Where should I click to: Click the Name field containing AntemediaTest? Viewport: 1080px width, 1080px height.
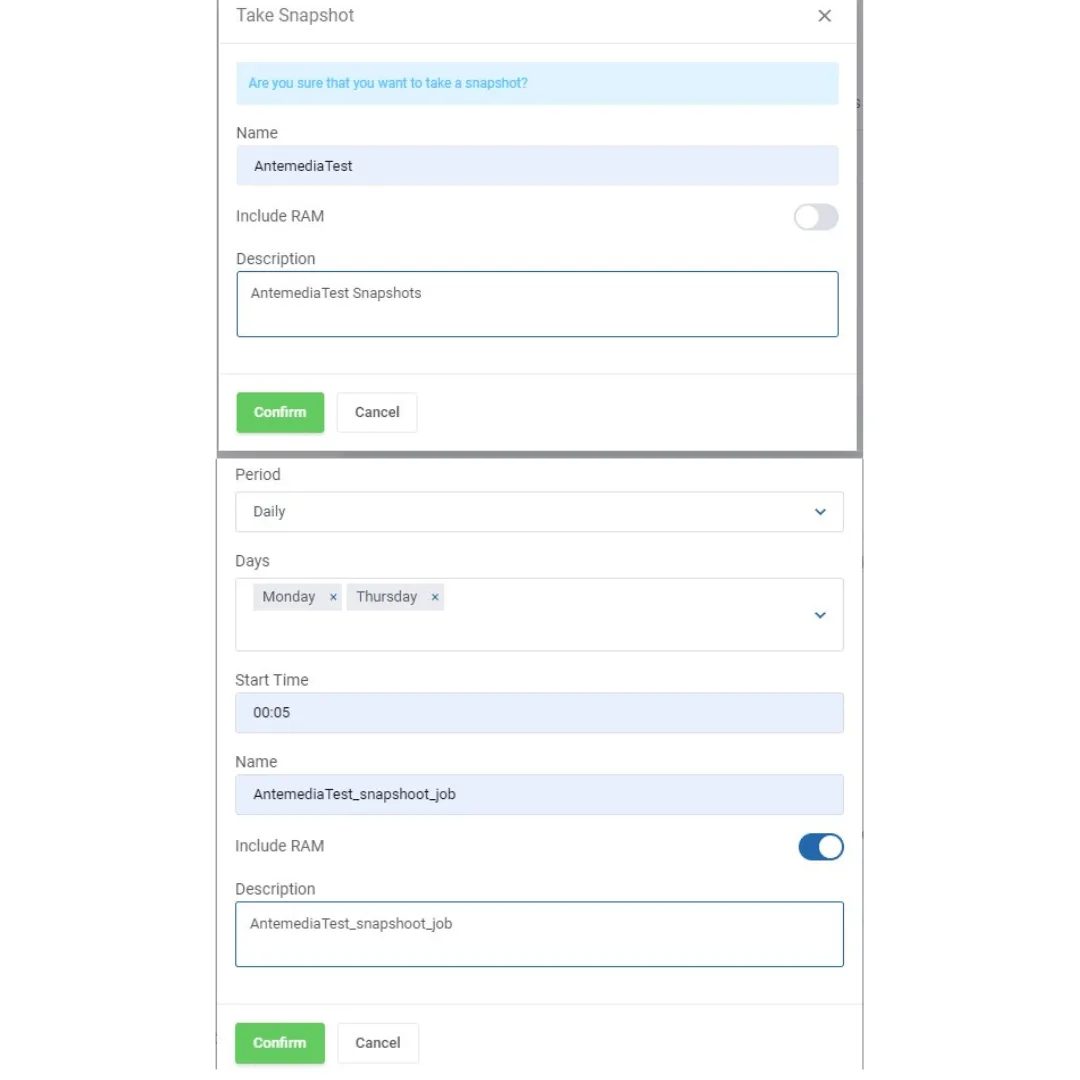(x=537, y=166)
